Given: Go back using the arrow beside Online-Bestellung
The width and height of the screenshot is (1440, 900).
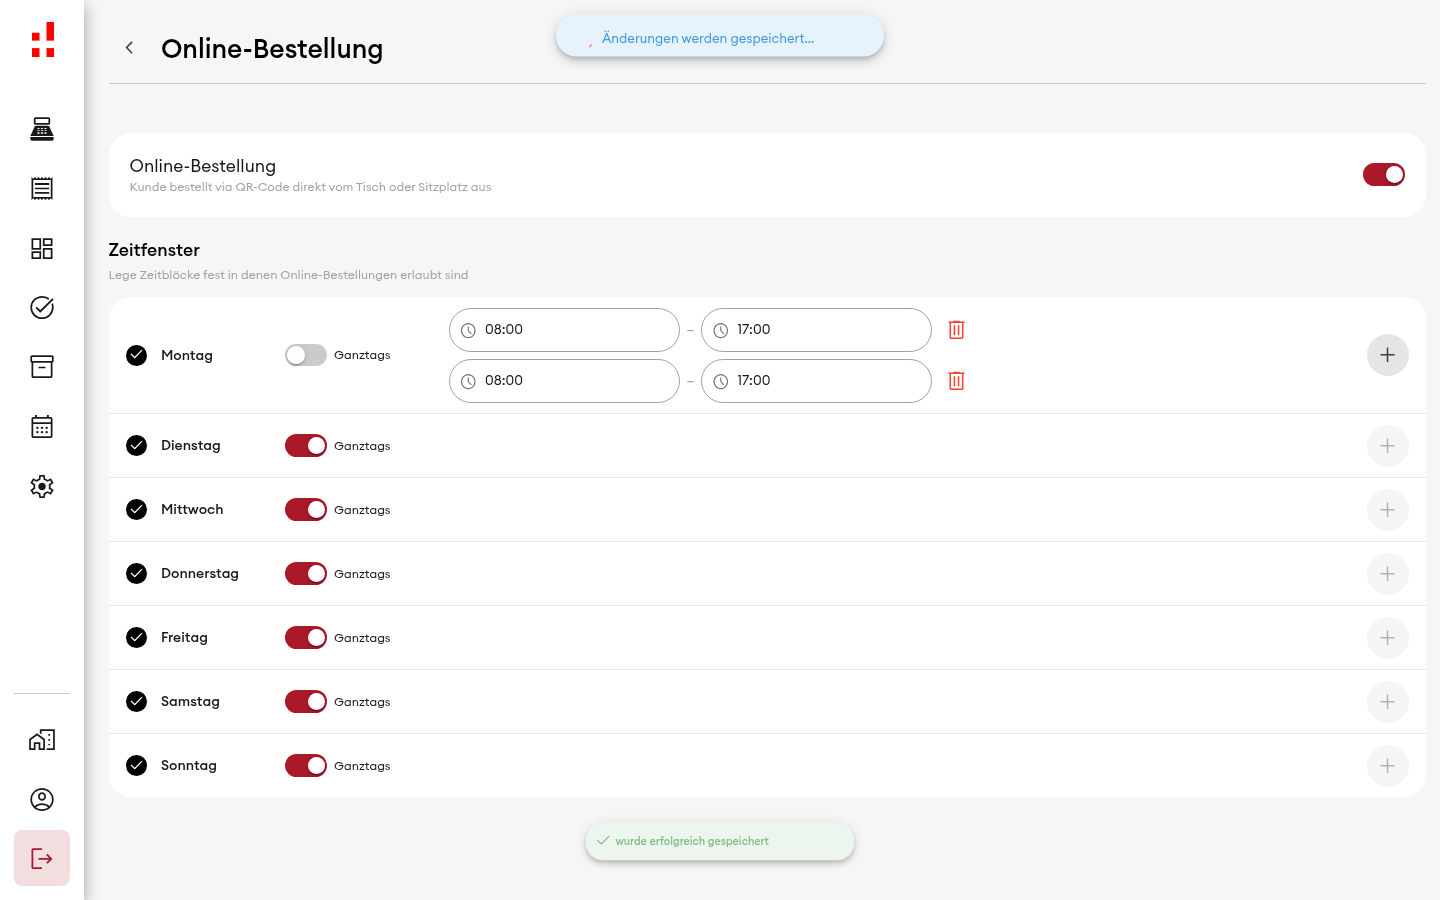Looking at the screenshot, I should coord(129,48).
